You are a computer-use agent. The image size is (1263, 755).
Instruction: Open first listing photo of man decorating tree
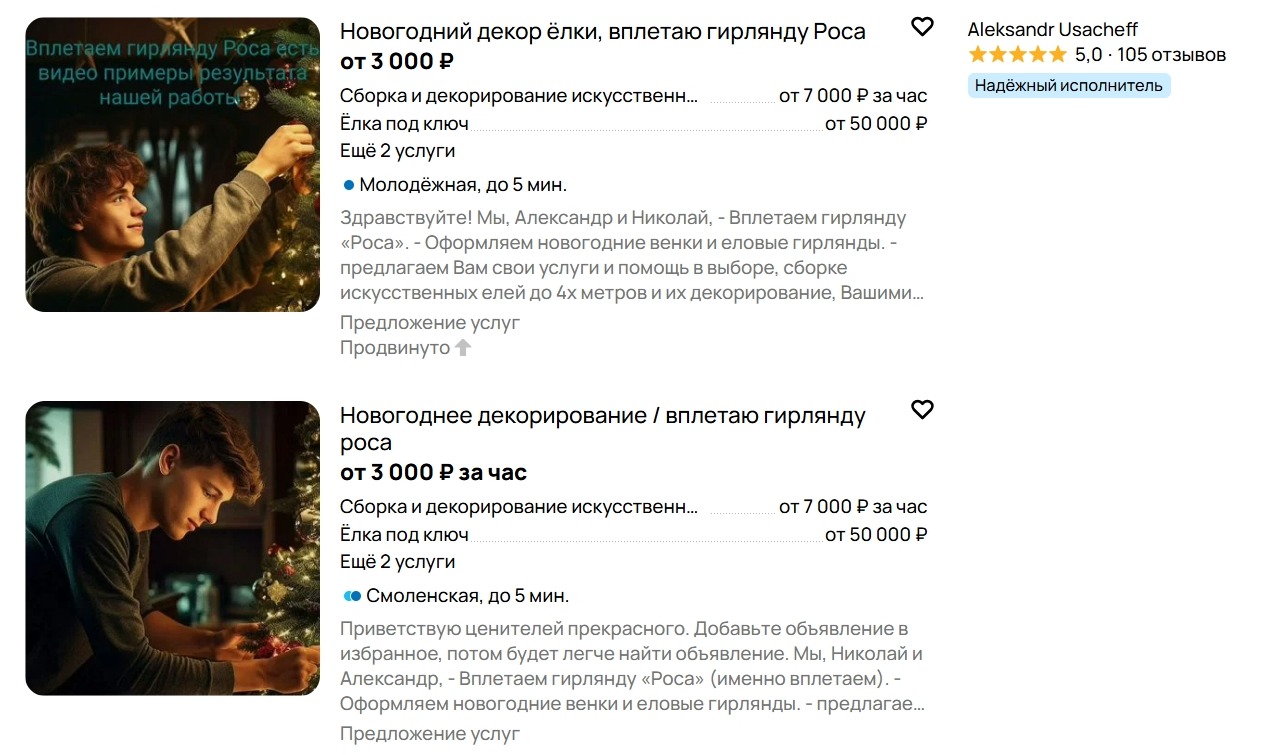(x=172, y=165)
